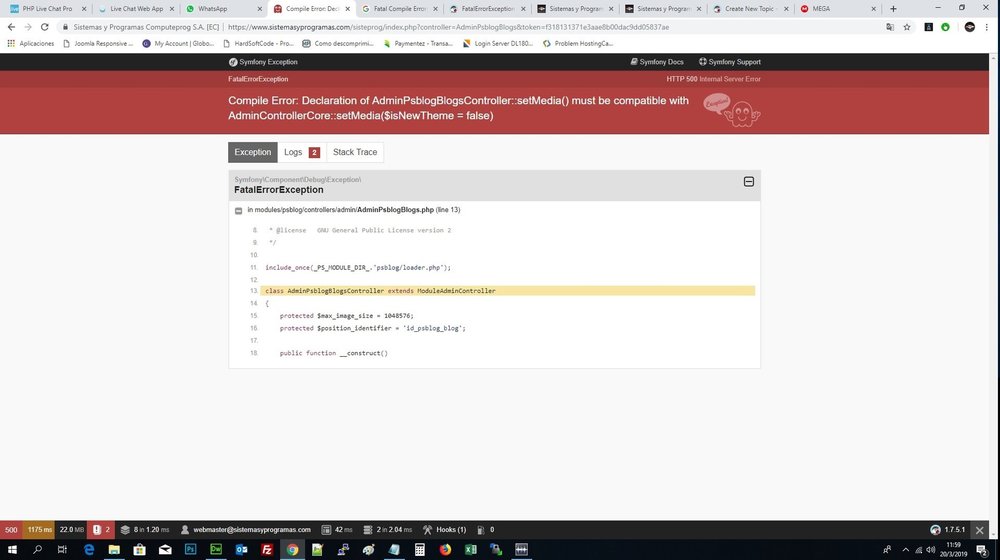Collapse the AdminPsblogBlogs.php code trace

point(239,210)
